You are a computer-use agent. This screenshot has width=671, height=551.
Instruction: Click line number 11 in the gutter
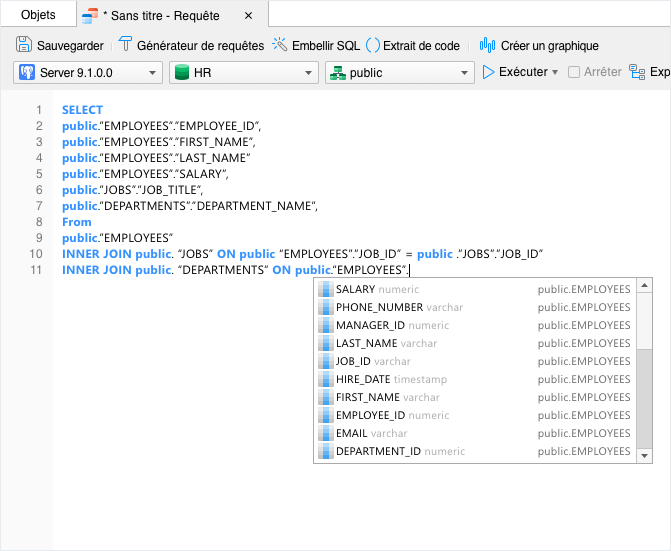(x=36, y=270)
